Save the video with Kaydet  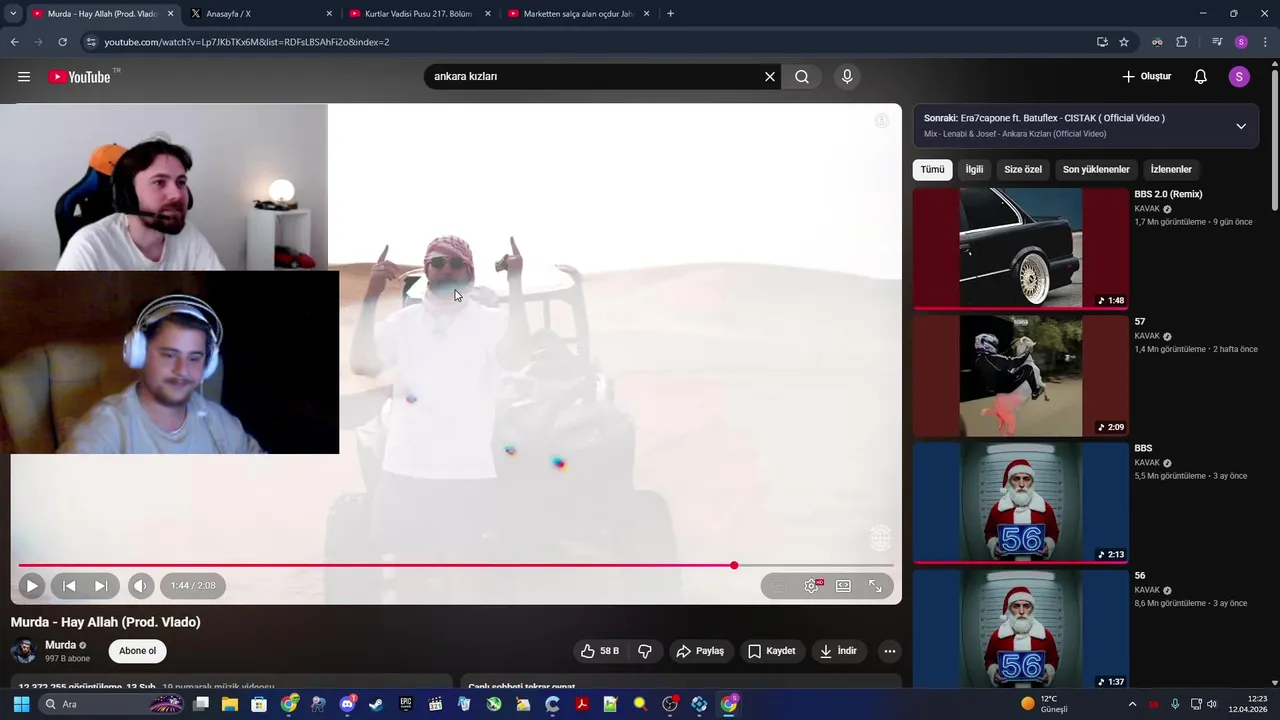772,651
